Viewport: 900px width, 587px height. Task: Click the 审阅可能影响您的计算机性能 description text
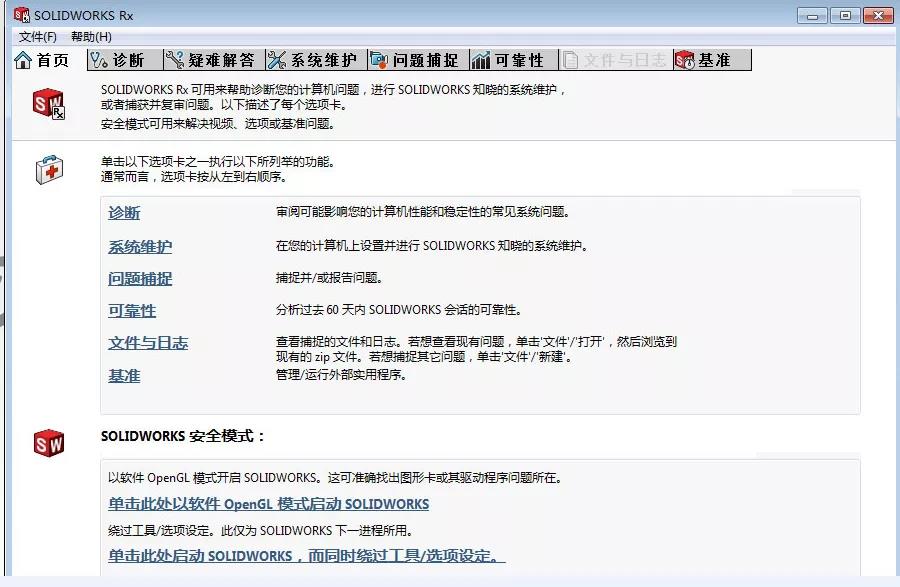point(423,212)
